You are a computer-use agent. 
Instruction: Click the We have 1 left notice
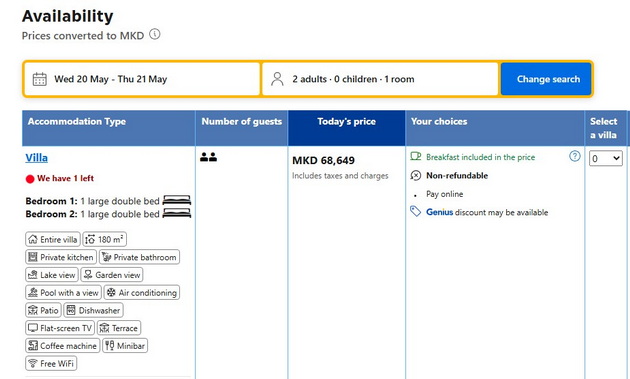pos(65,178)
